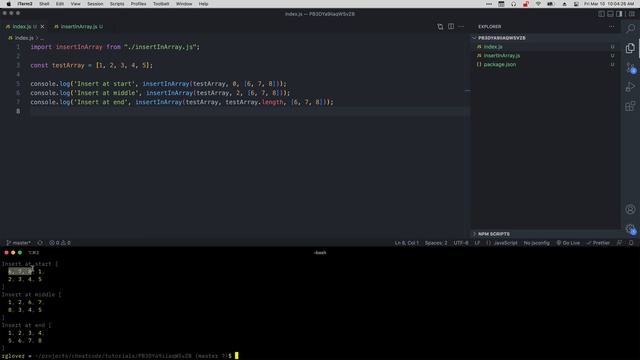Open the Source Control view icon
Screen dimensions: 640x360
point(631,67)
